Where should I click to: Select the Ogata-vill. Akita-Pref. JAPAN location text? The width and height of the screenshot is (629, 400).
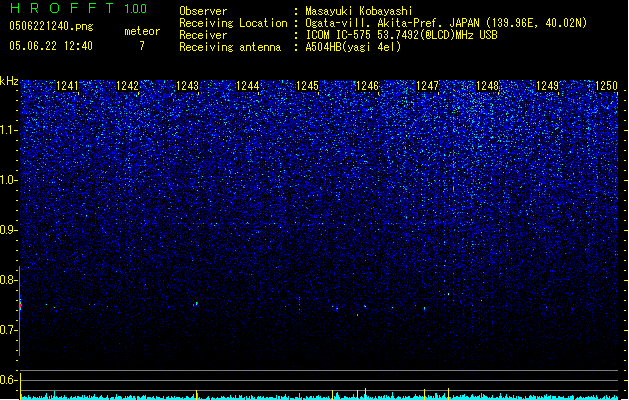(446, 23)
